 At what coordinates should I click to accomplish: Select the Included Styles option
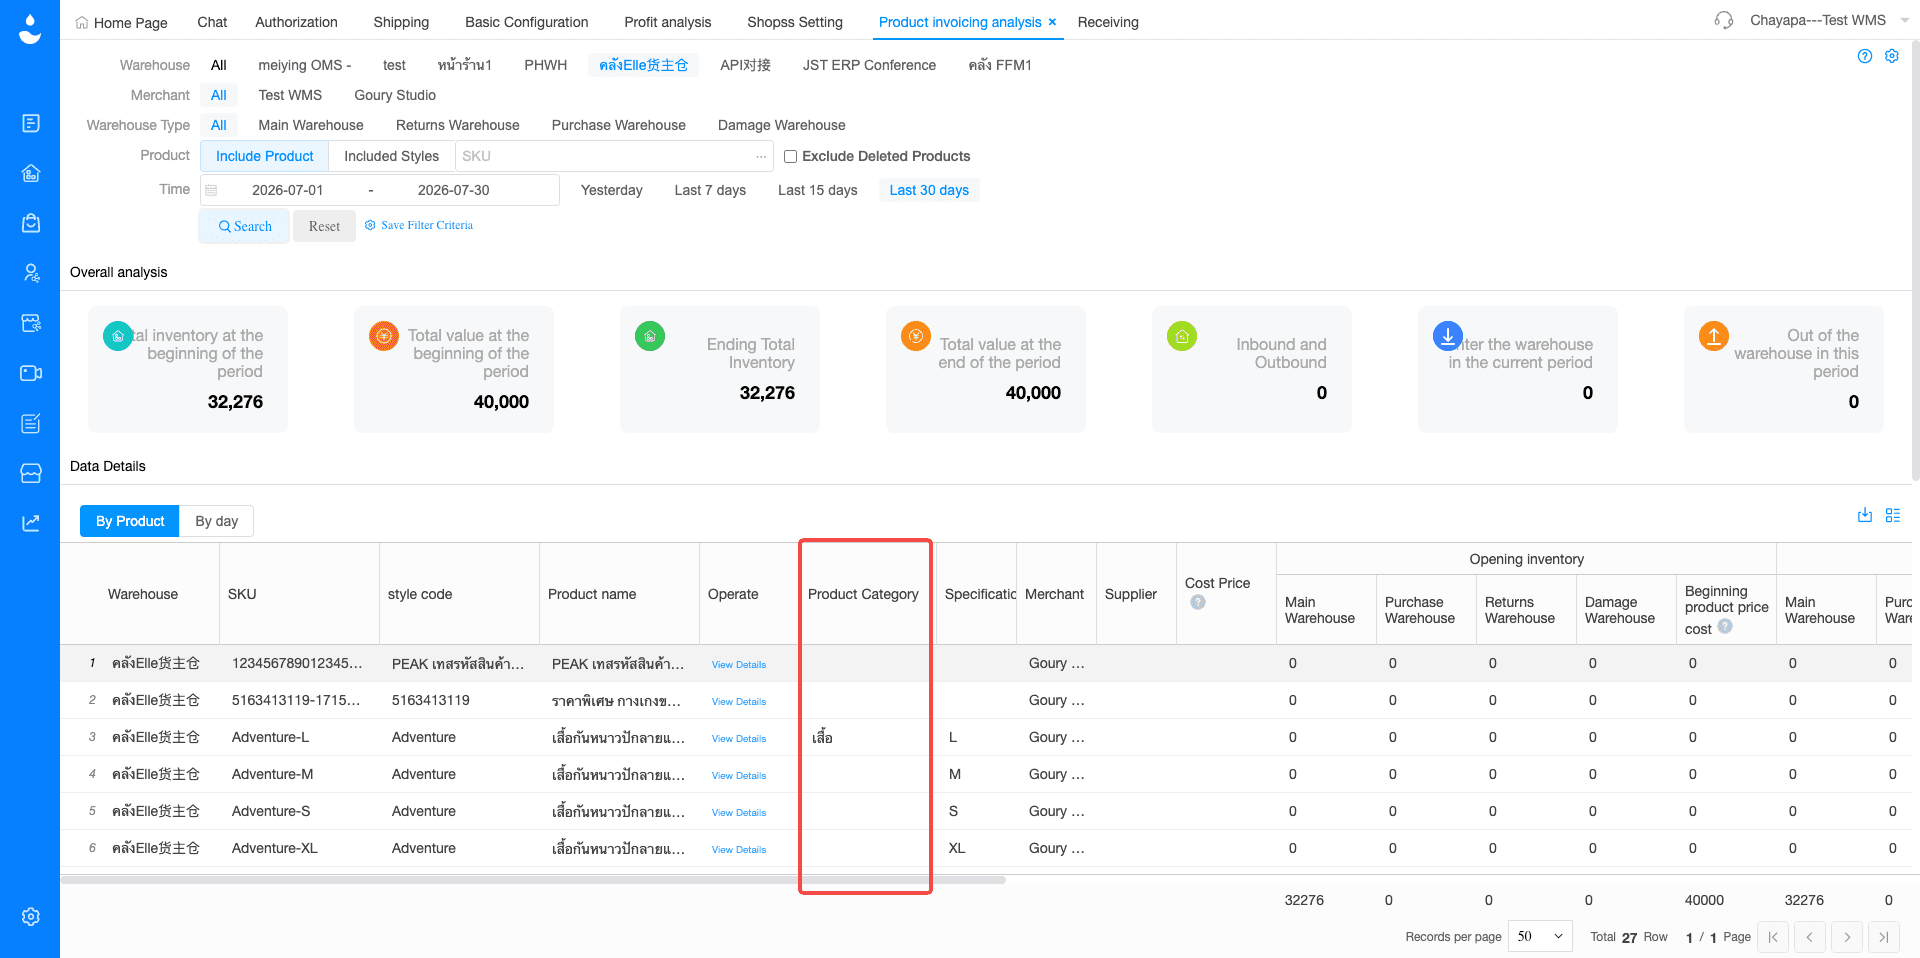[392, 156]
